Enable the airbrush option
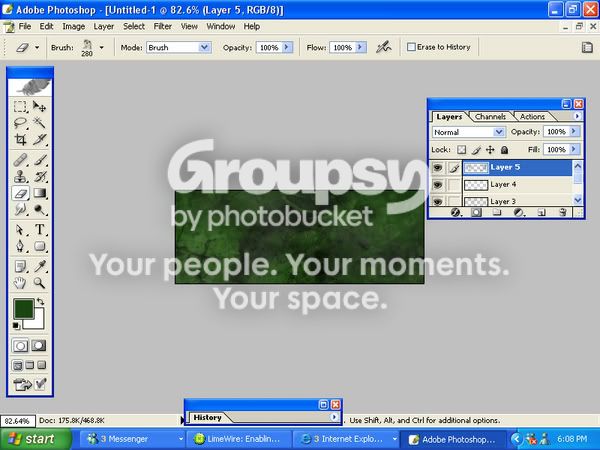600x450 pixels. (x=383, y=47)
